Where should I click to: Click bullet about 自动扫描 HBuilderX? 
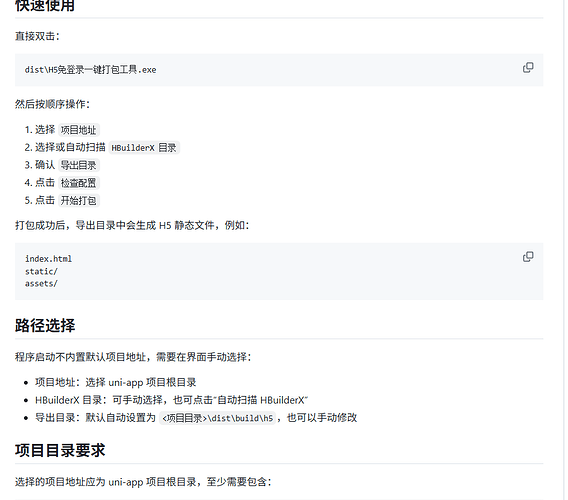tap(171, 400)
